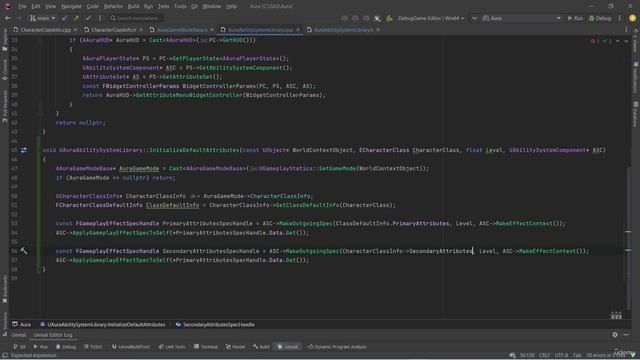Click the more actions dots beside Debug

[620, 18]
